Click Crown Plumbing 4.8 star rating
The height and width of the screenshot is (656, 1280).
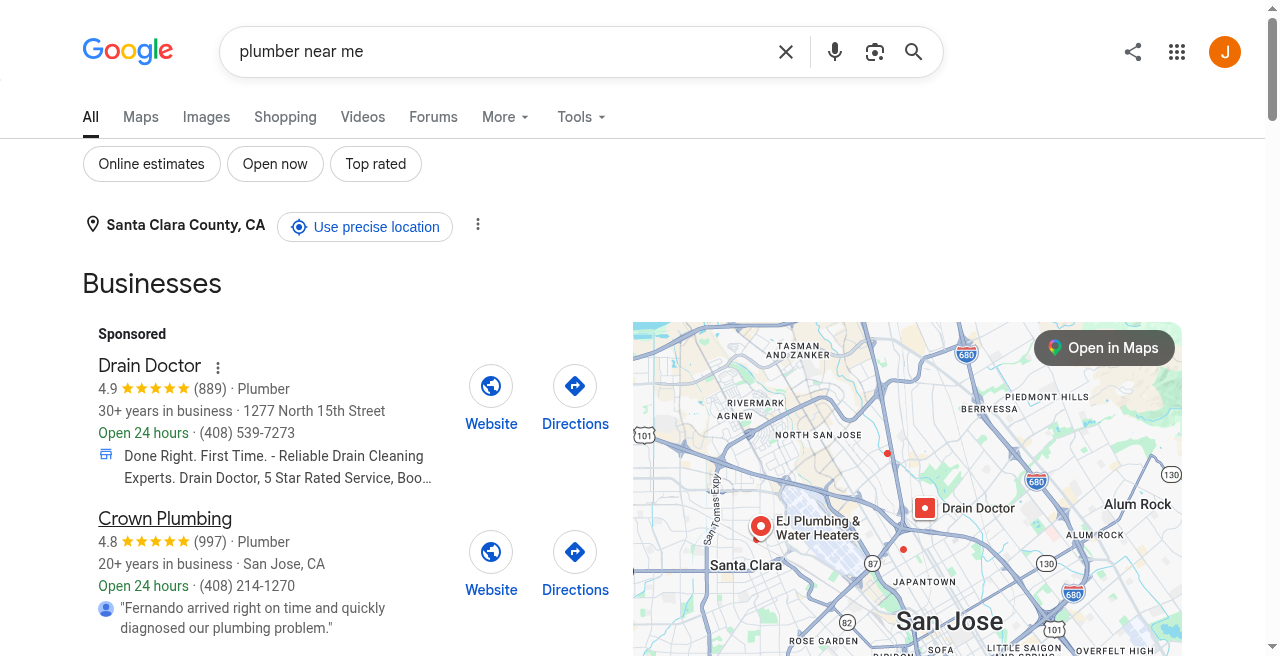155,542
